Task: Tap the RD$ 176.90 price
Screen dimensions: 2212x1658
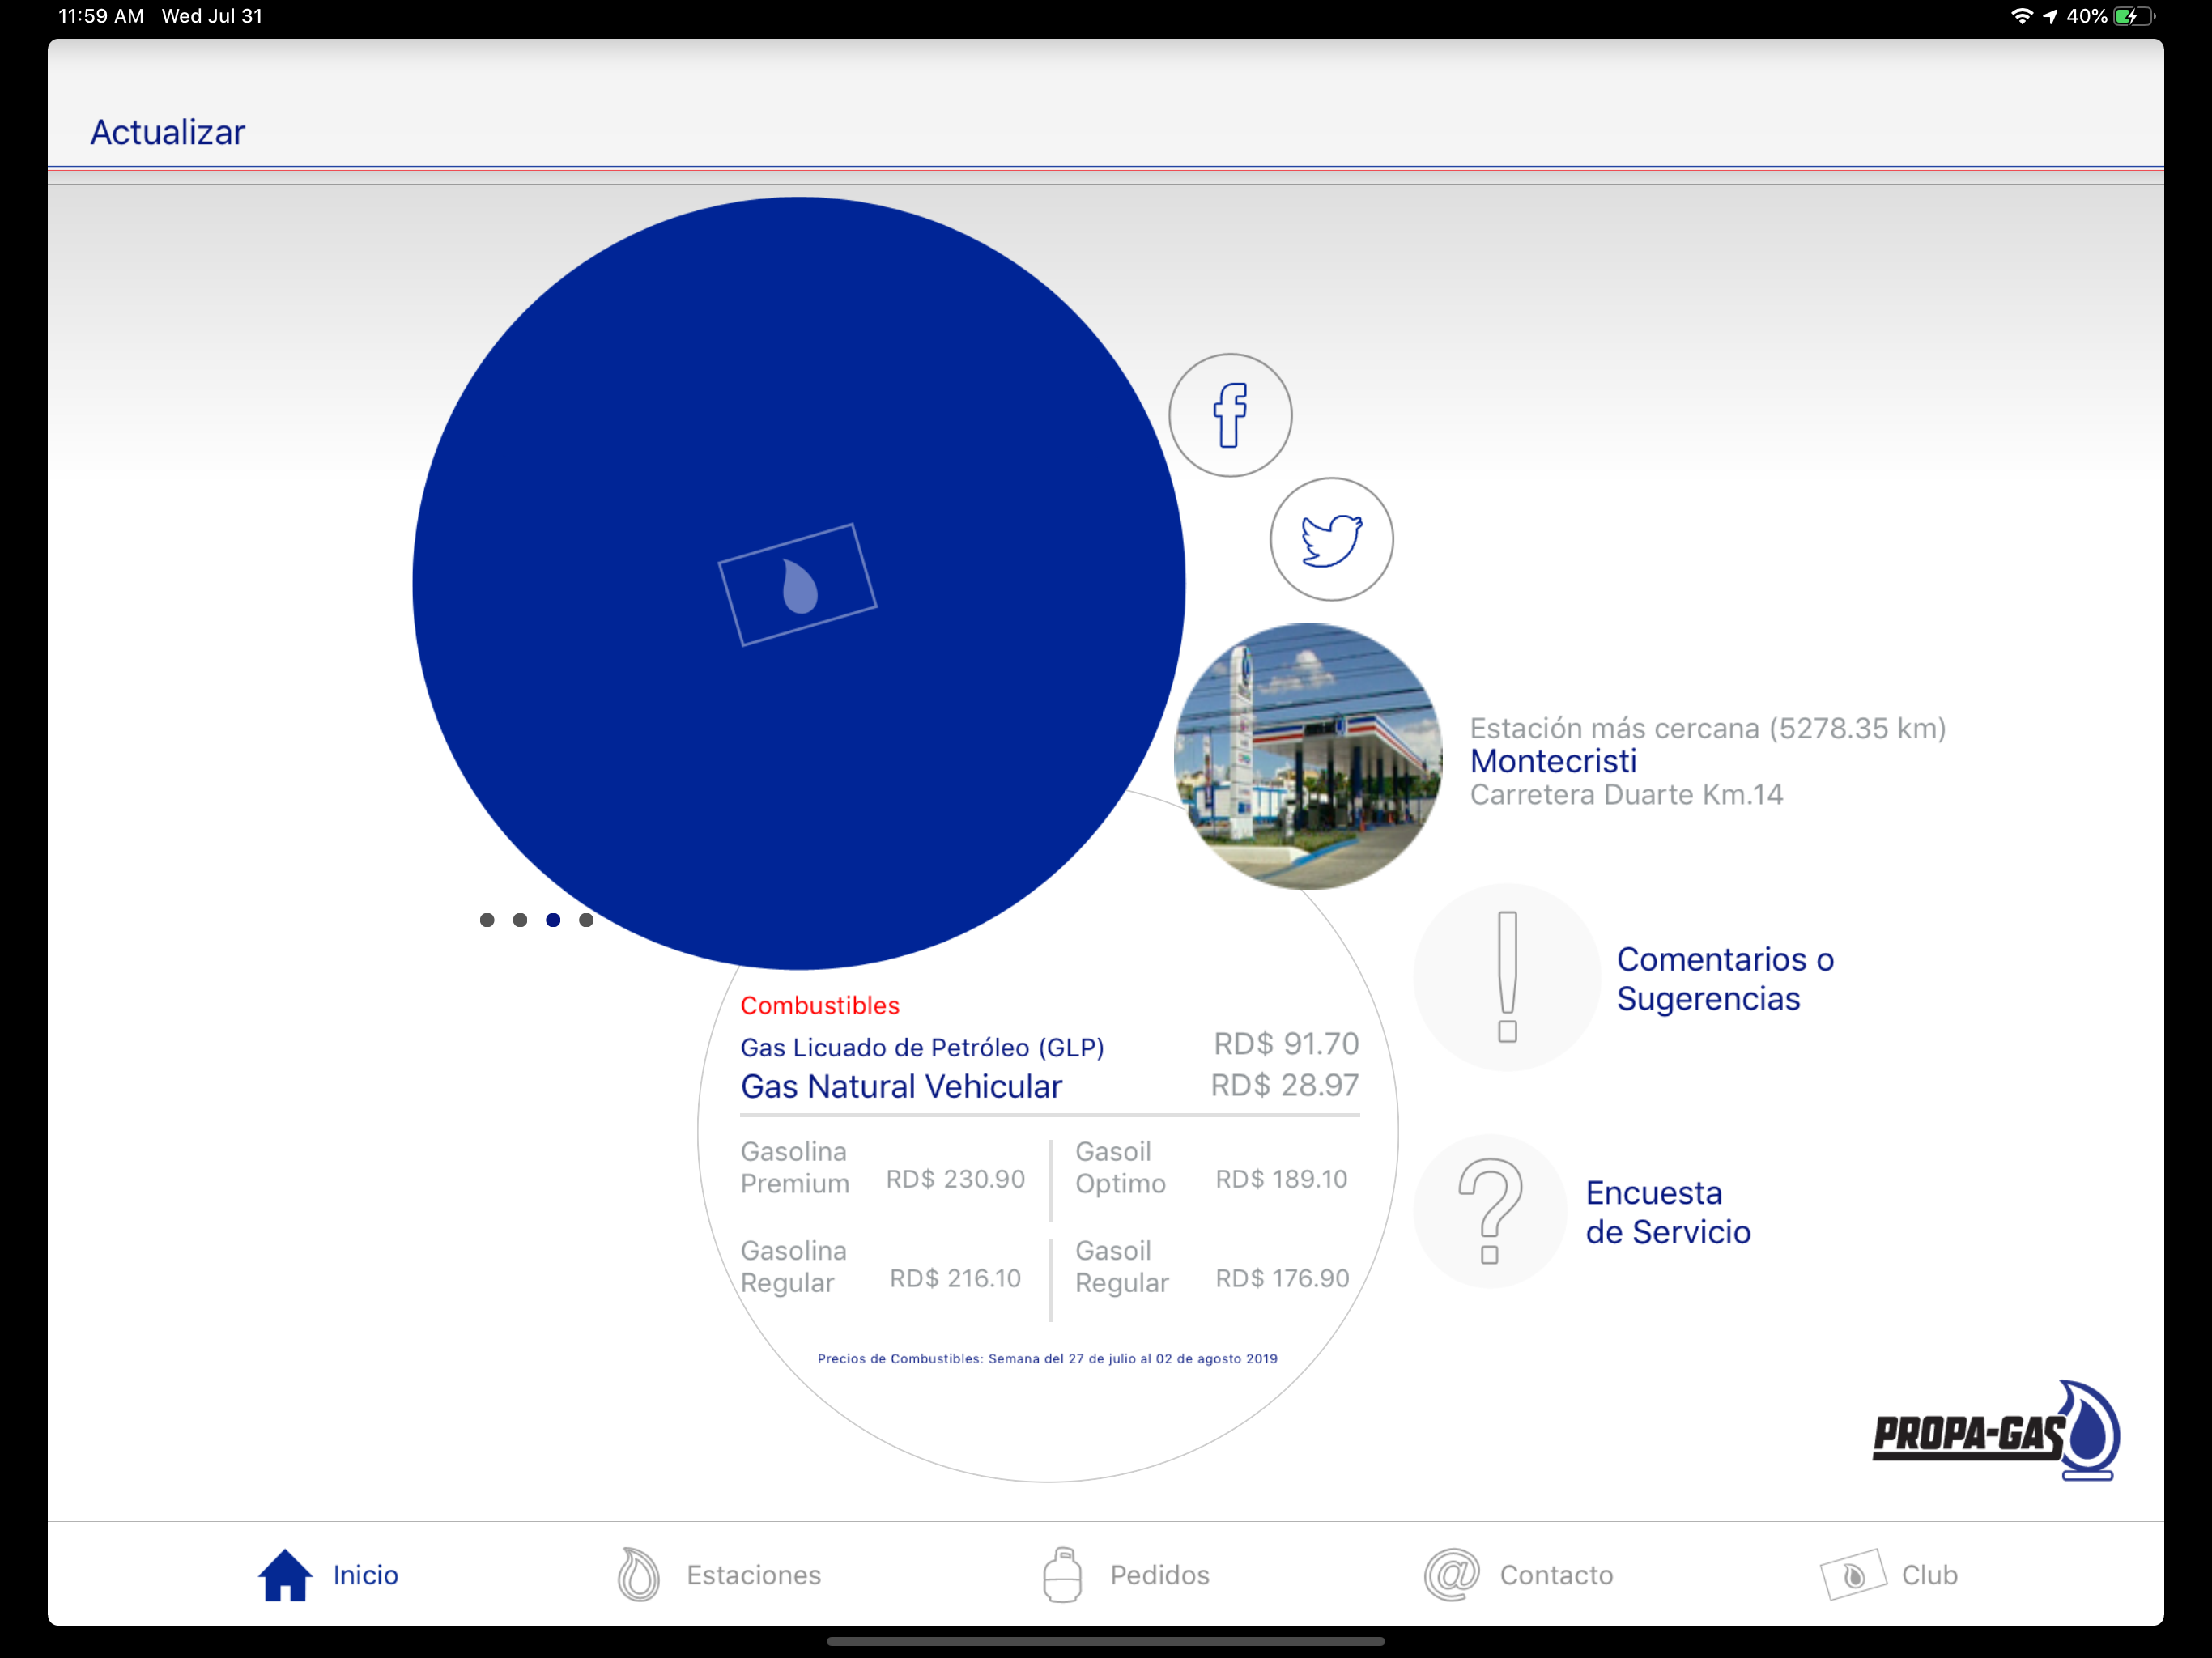Action: (x=1282, y=1278)
